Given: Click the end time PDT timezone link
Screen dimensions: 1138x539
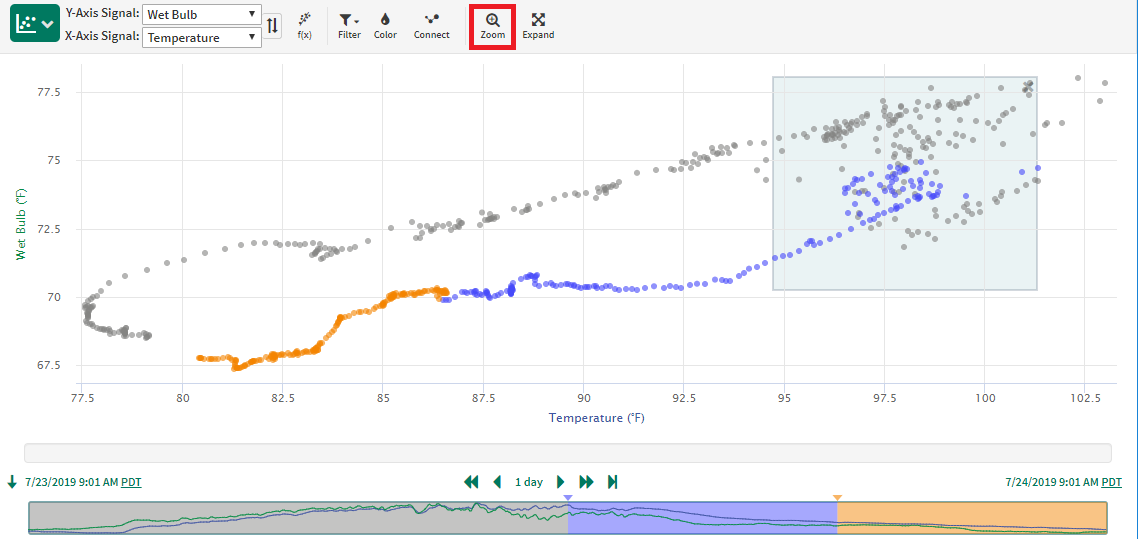Looking at the screenshot, I should coord(1110,482).
